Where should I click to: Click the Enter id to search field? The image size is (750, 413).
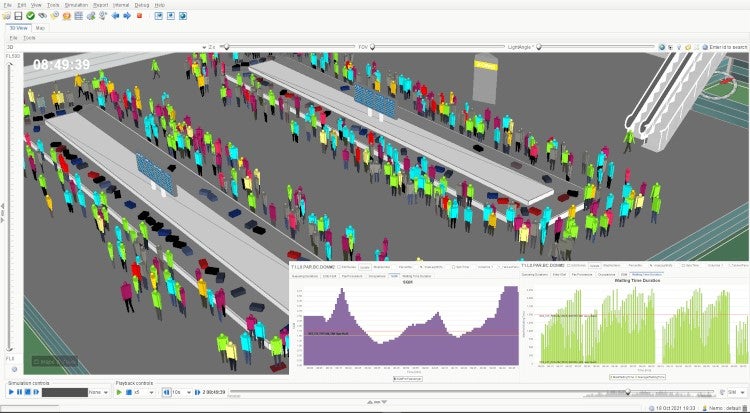point(728,46)
